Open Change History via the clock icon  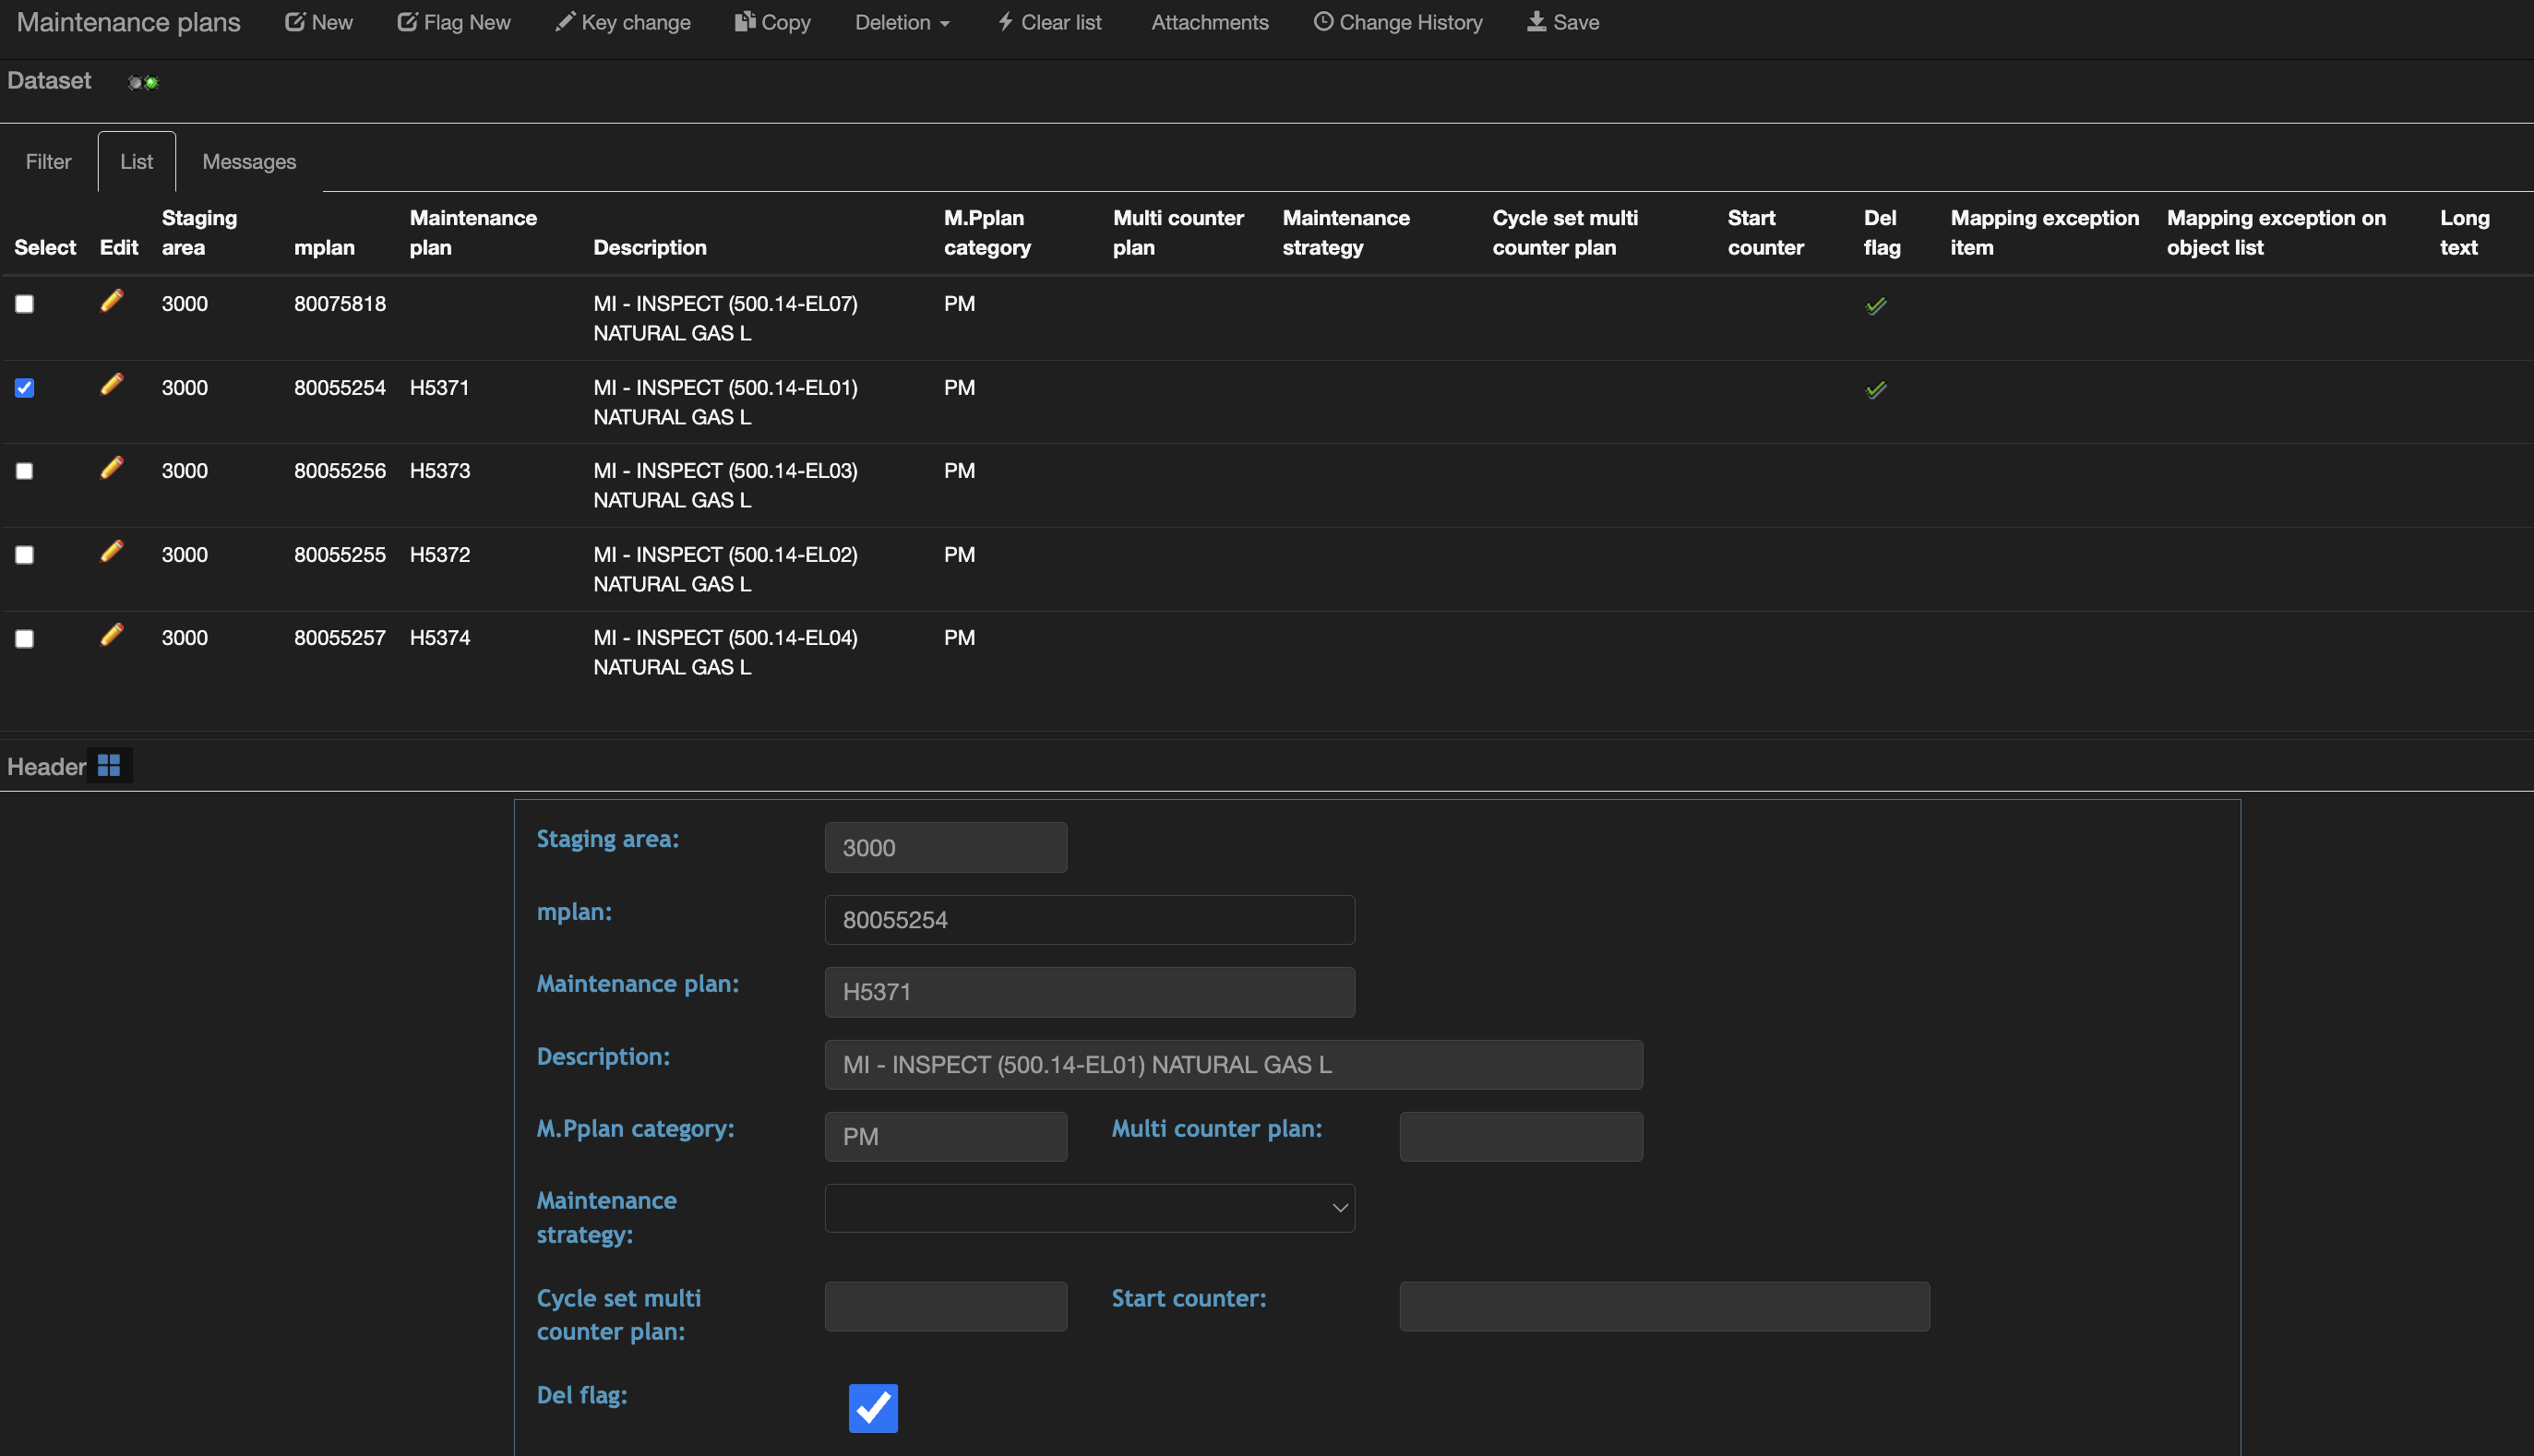(x=1322, y=21)
